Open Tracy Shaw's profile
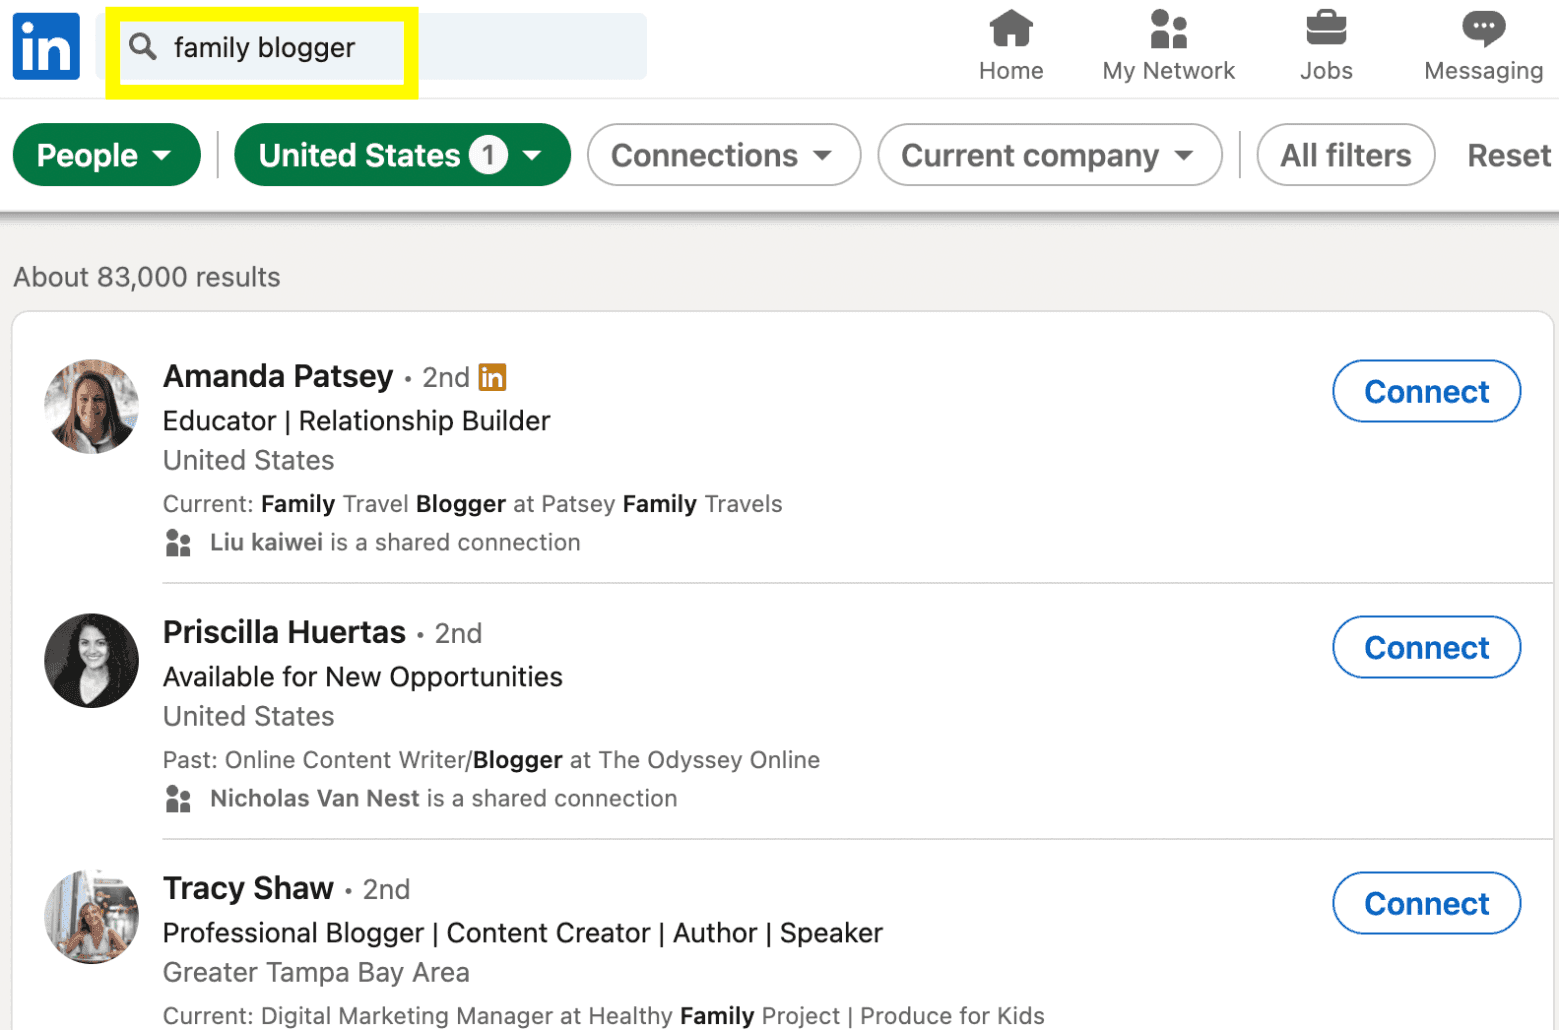The image size is (1559, 1030). tap(247, 888)
